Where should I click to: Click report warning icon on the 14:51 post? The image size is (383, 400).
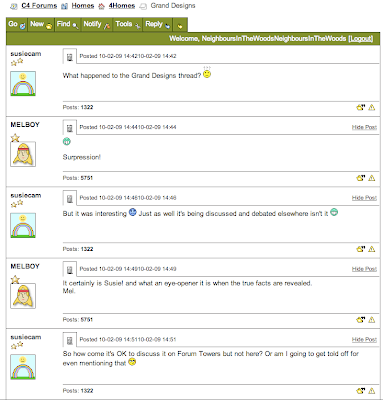point(372,391)
